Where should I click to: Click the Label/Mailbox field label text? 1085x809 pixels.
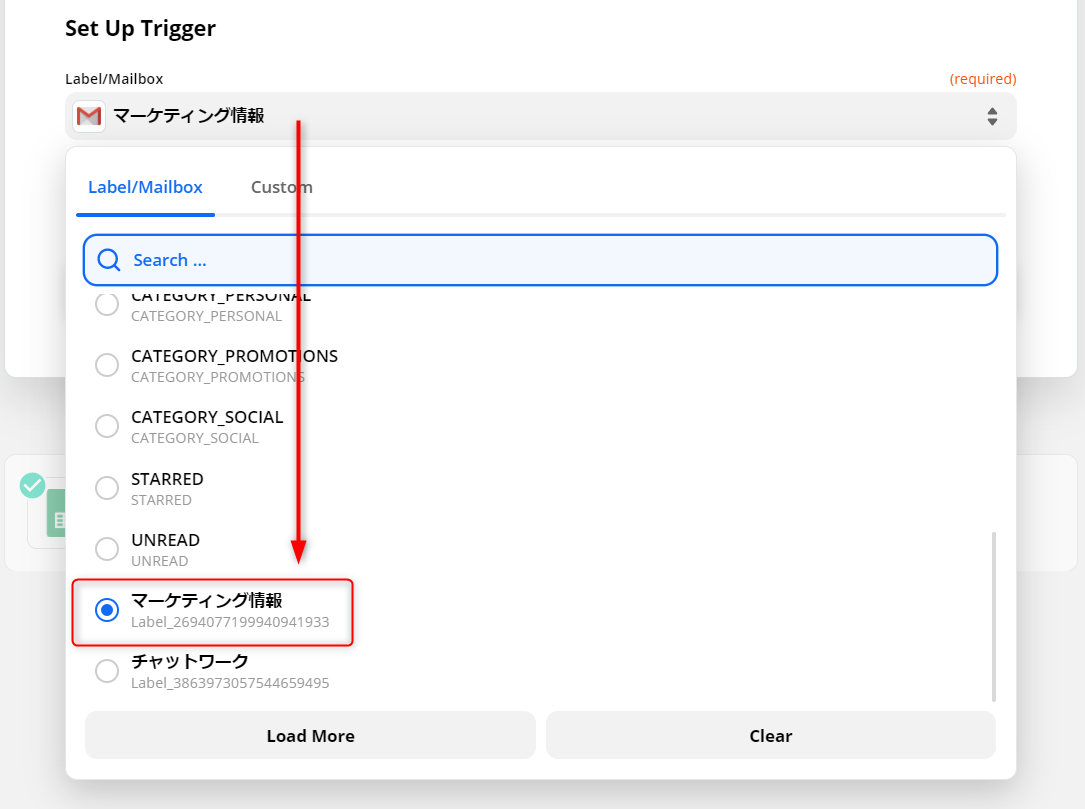point(114,79)
